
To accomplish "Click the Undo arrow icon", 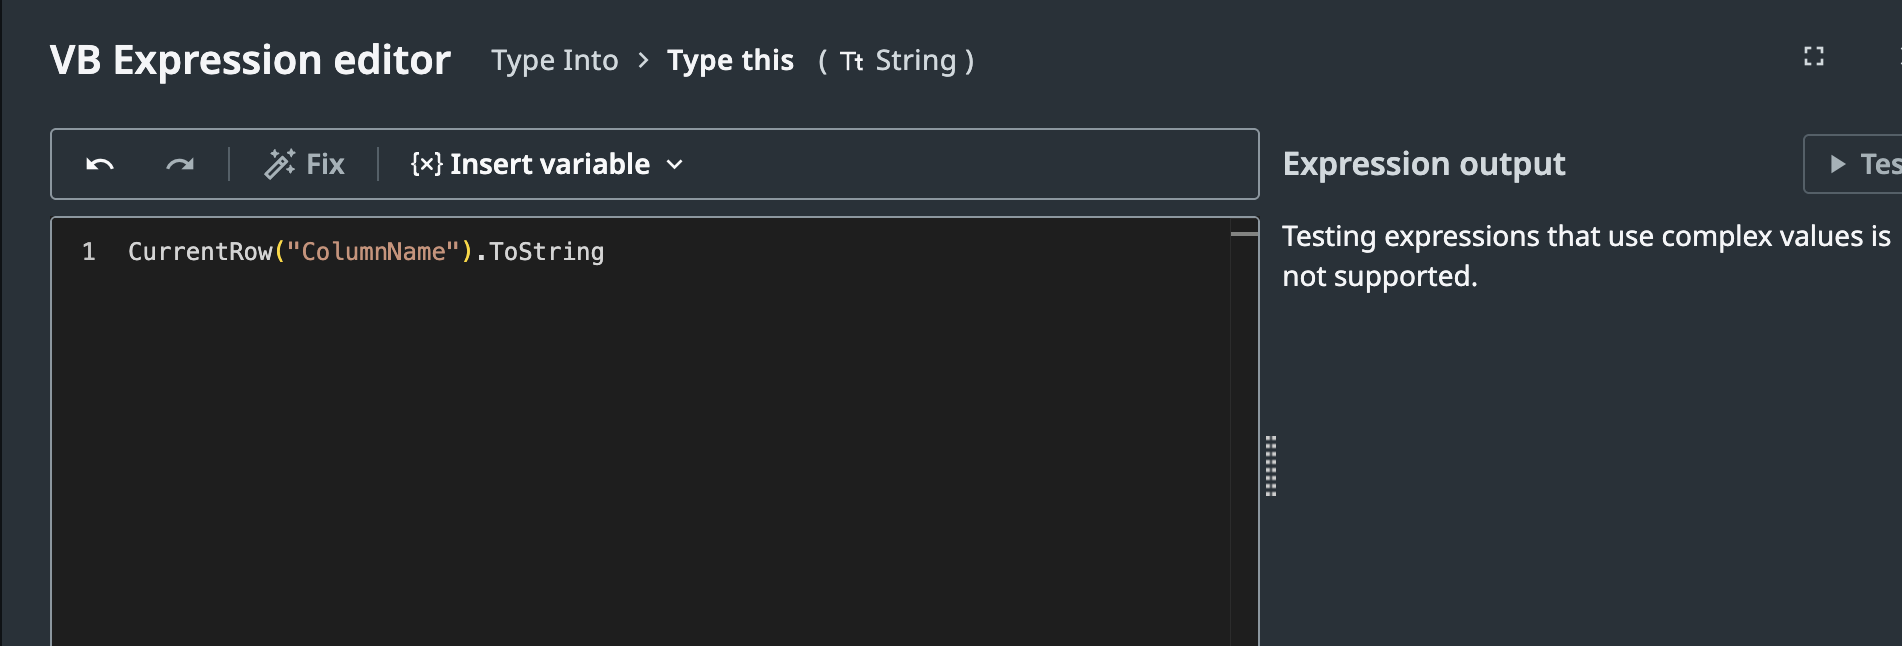I will tap(100, 164).
